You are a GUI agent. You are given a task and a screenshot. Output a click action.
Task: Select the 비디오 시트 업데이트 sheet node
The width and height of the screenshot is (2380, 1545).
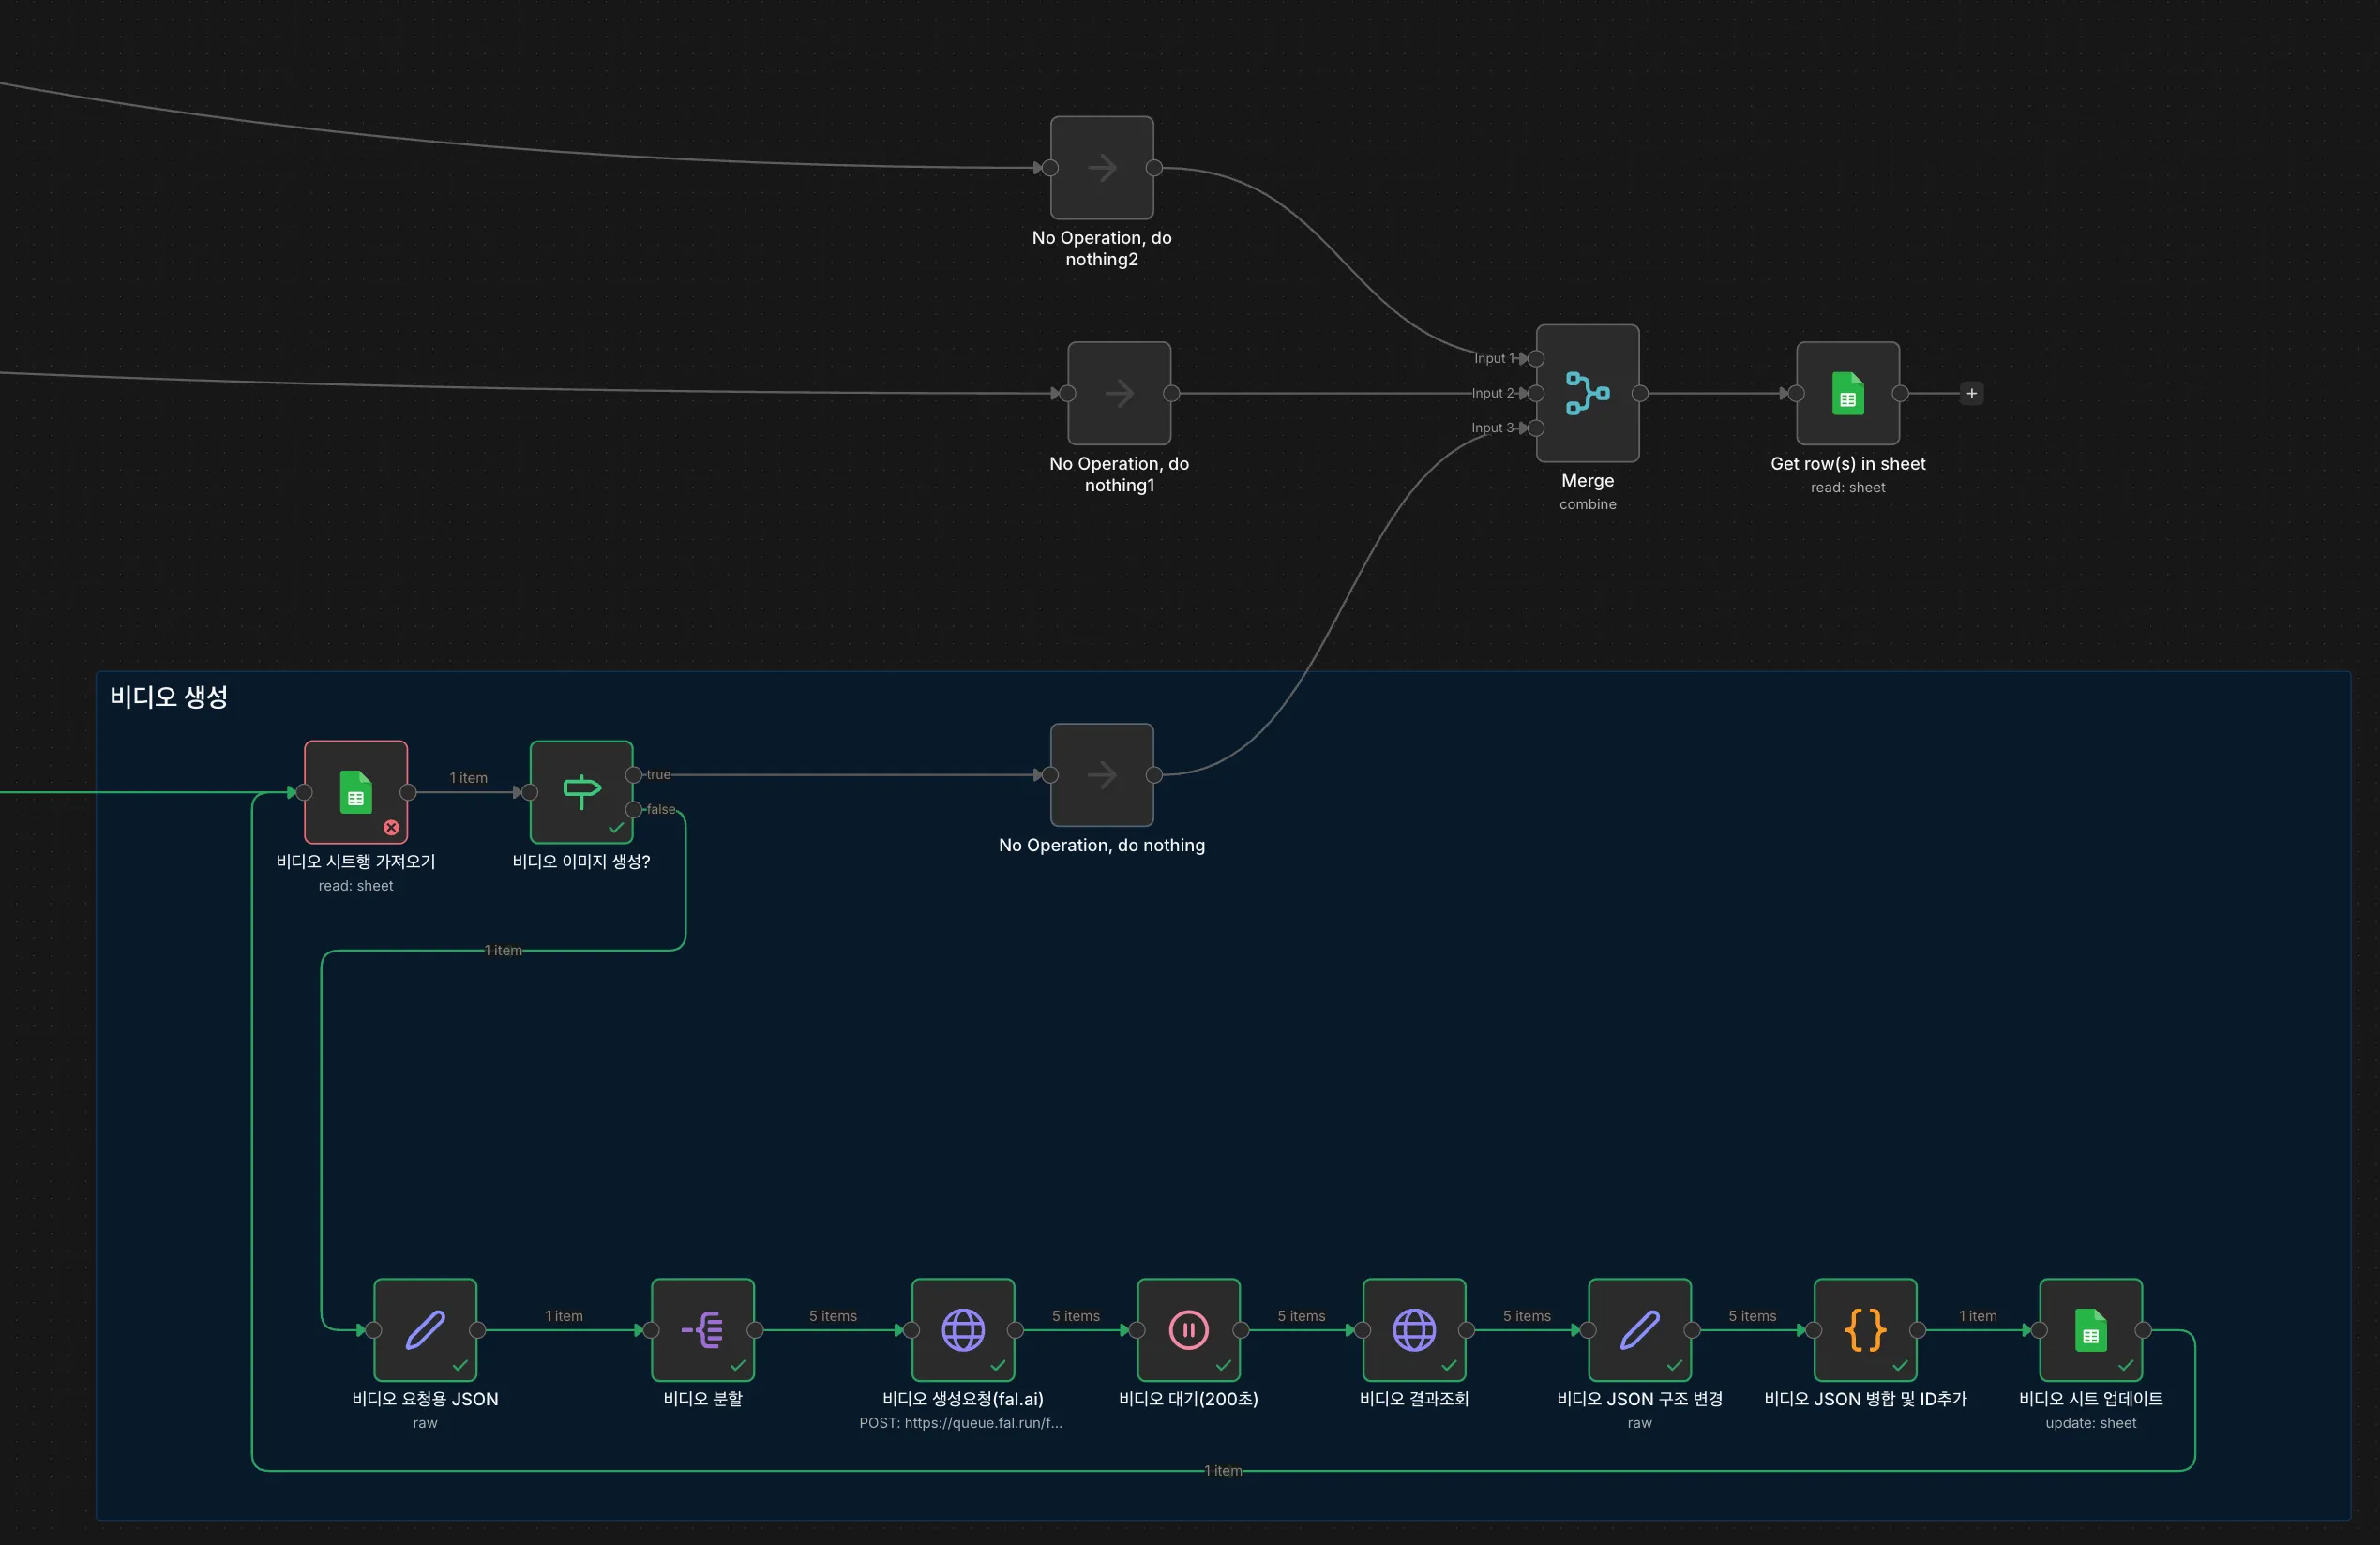[x=2090, y=1329]
